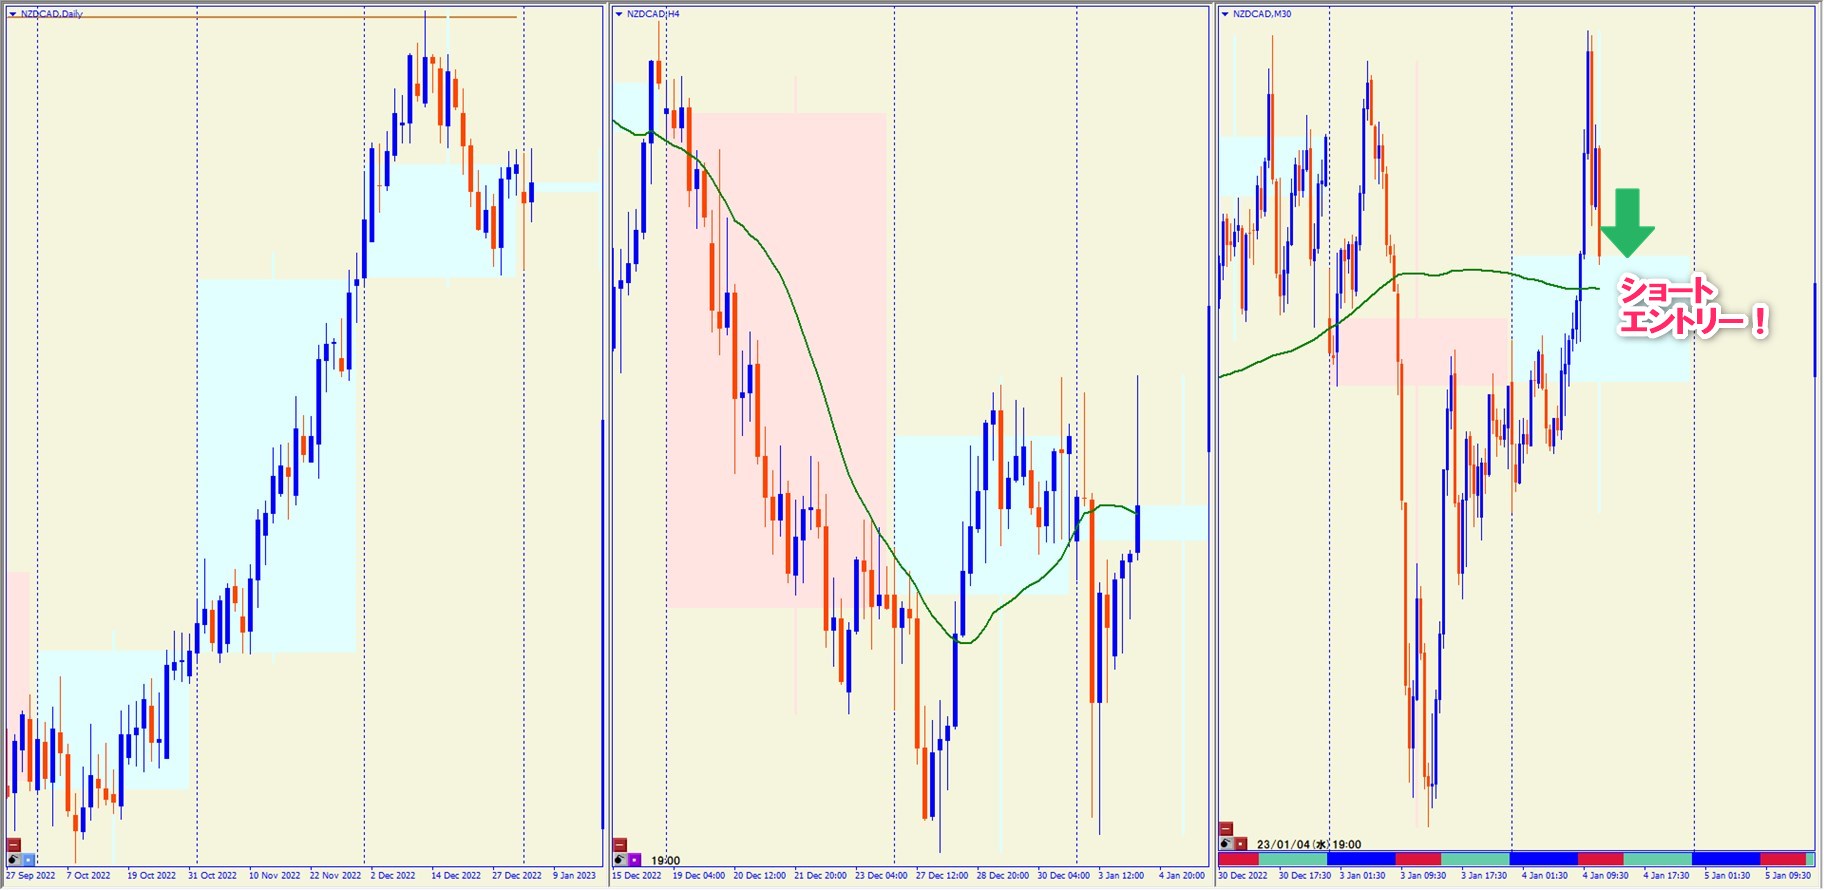Click the bomb icon on M30 chart
Image resolution: width=1824 pixels, height=890 pixels.
(x=1226, y=844)
